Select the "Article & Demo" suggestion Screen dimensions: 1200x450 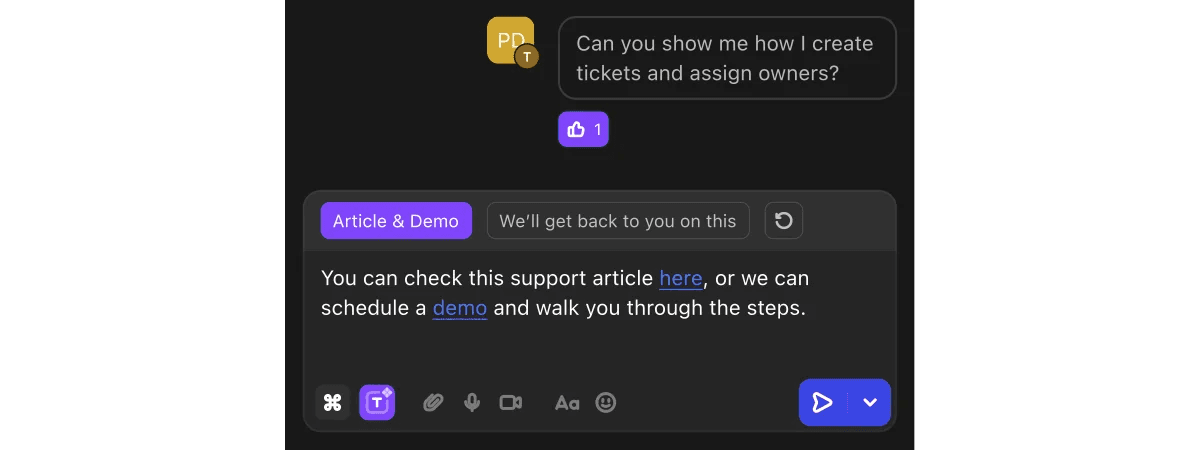click(x=396, y=221)
